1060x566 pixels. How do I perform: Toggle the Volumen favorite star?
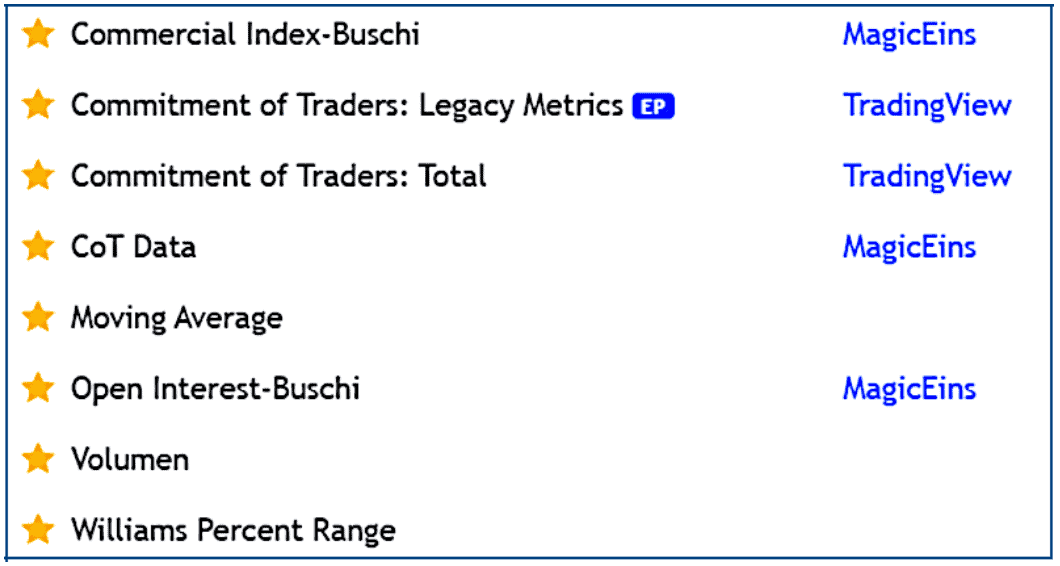pos(38,460)
